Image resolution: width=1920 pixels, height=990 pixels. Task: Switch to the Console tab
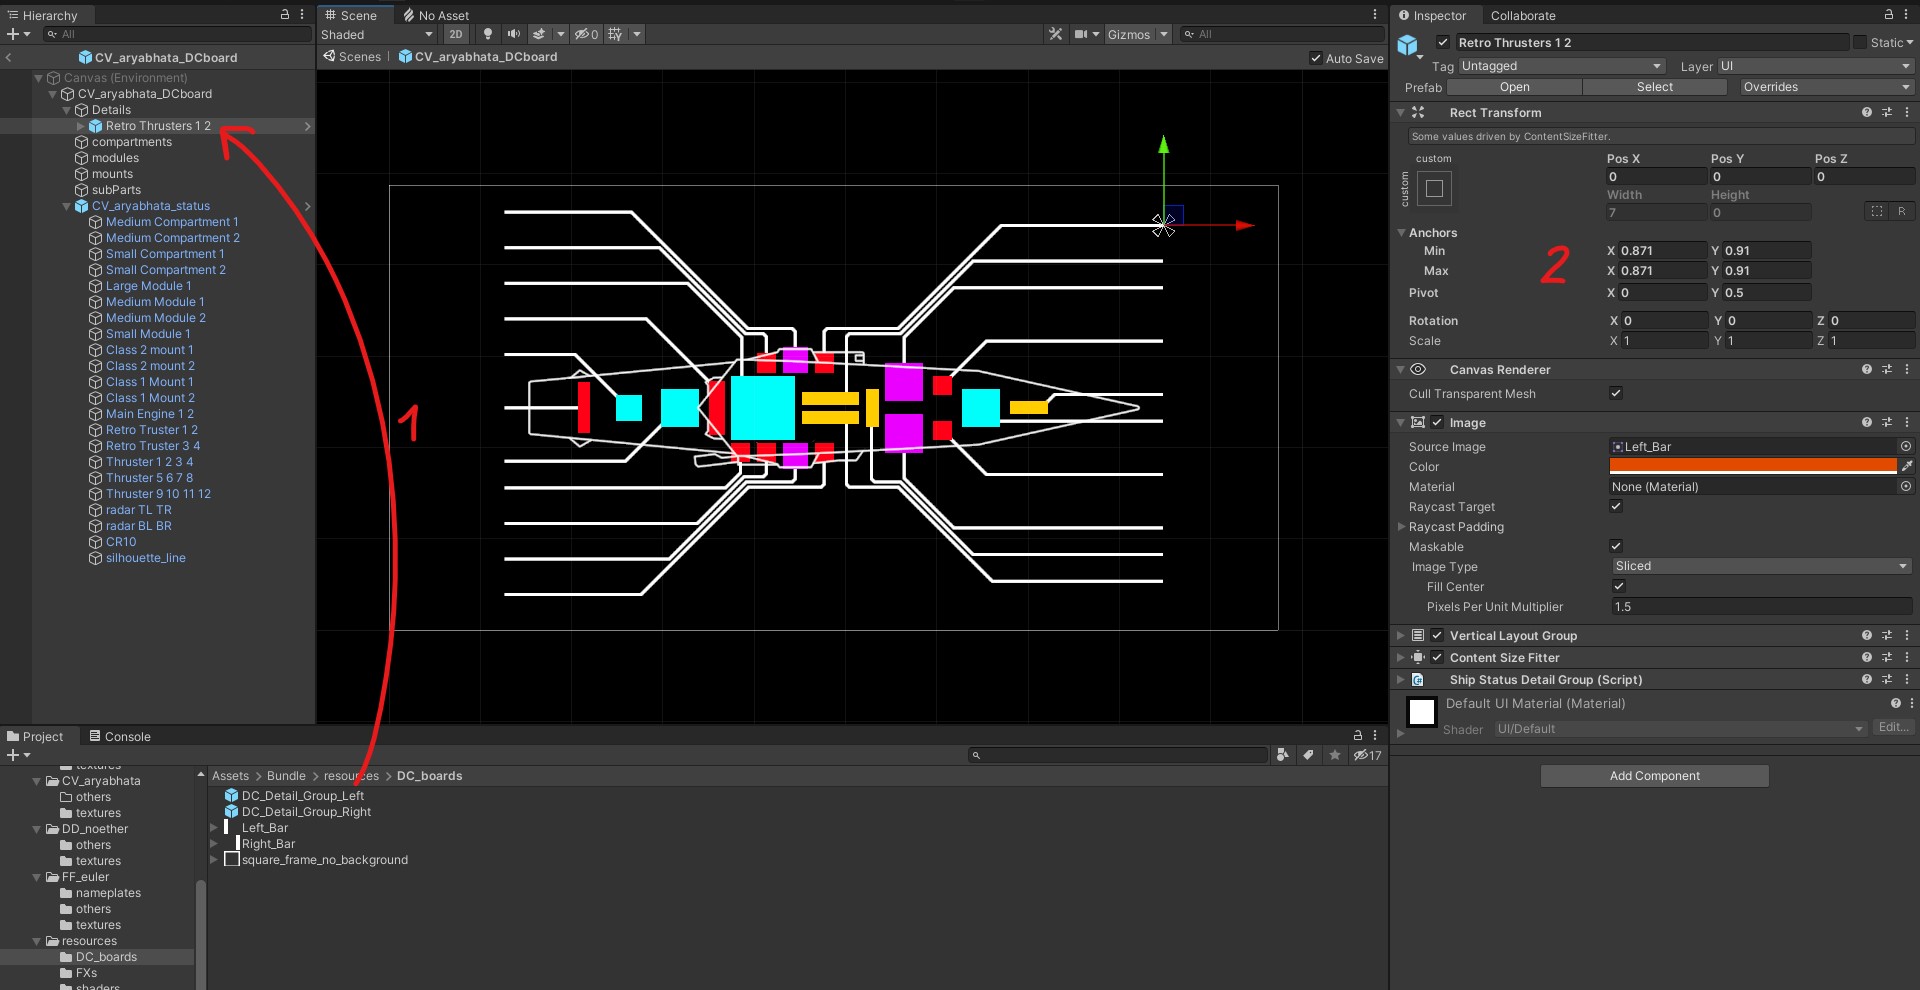point(120,736)
